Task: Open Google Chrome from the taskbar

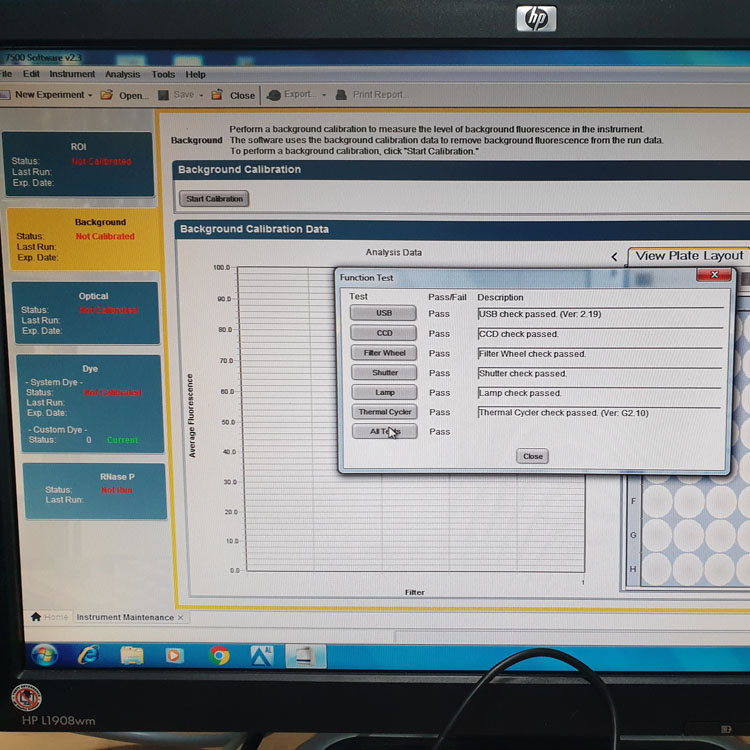Action: pyautogui.click(x=220, y=656)
